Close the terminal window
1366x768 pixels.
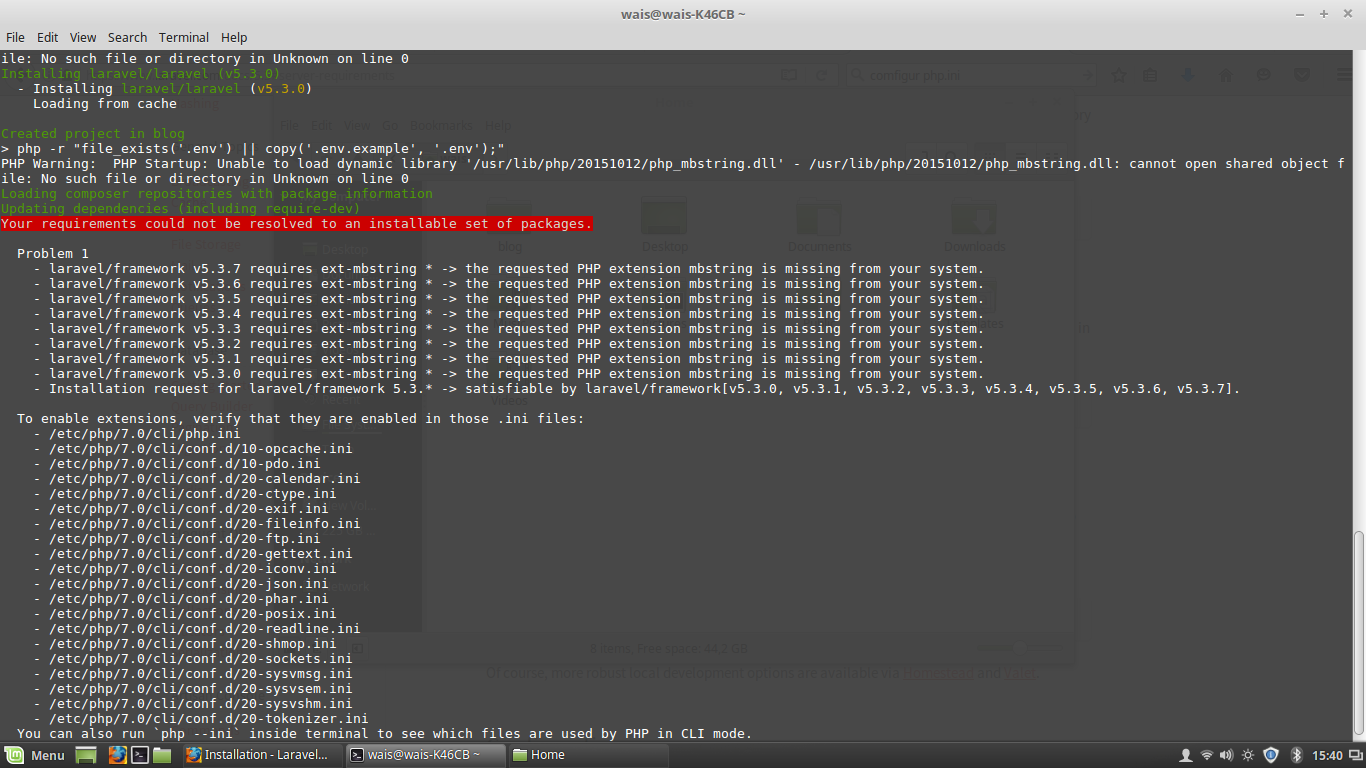point(1345,13)
